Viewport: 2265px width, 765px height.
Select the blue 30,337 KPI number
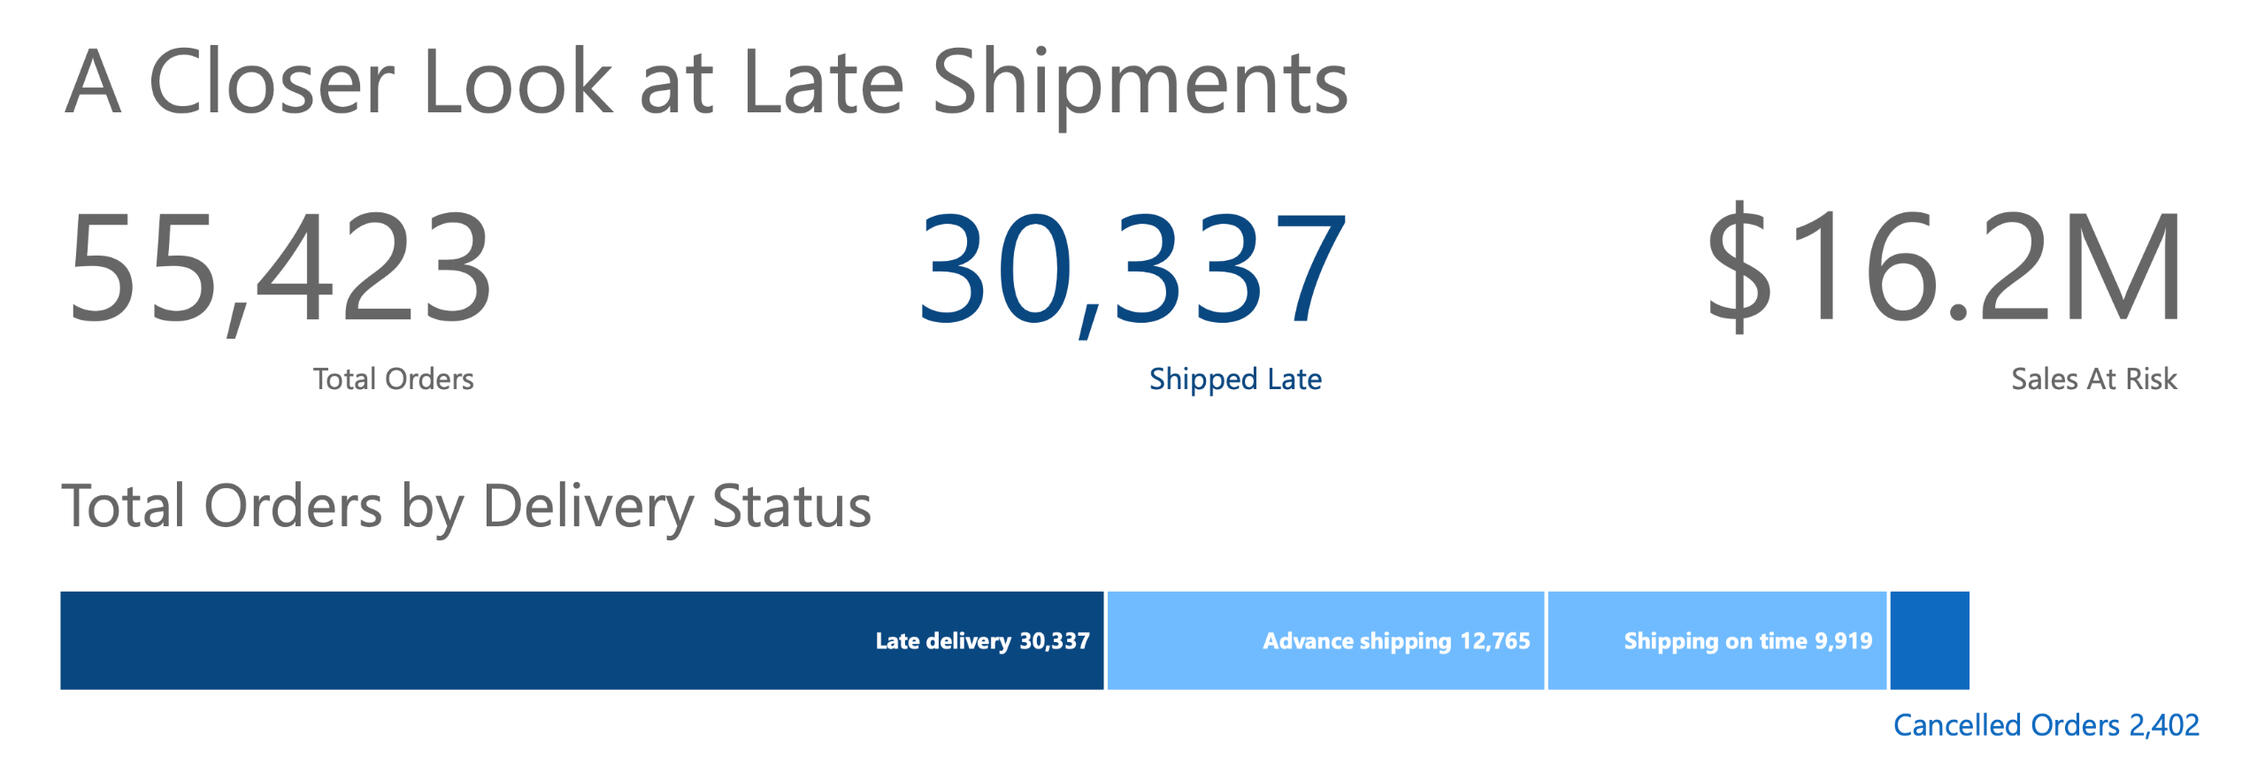click(x=1132, y=268)
